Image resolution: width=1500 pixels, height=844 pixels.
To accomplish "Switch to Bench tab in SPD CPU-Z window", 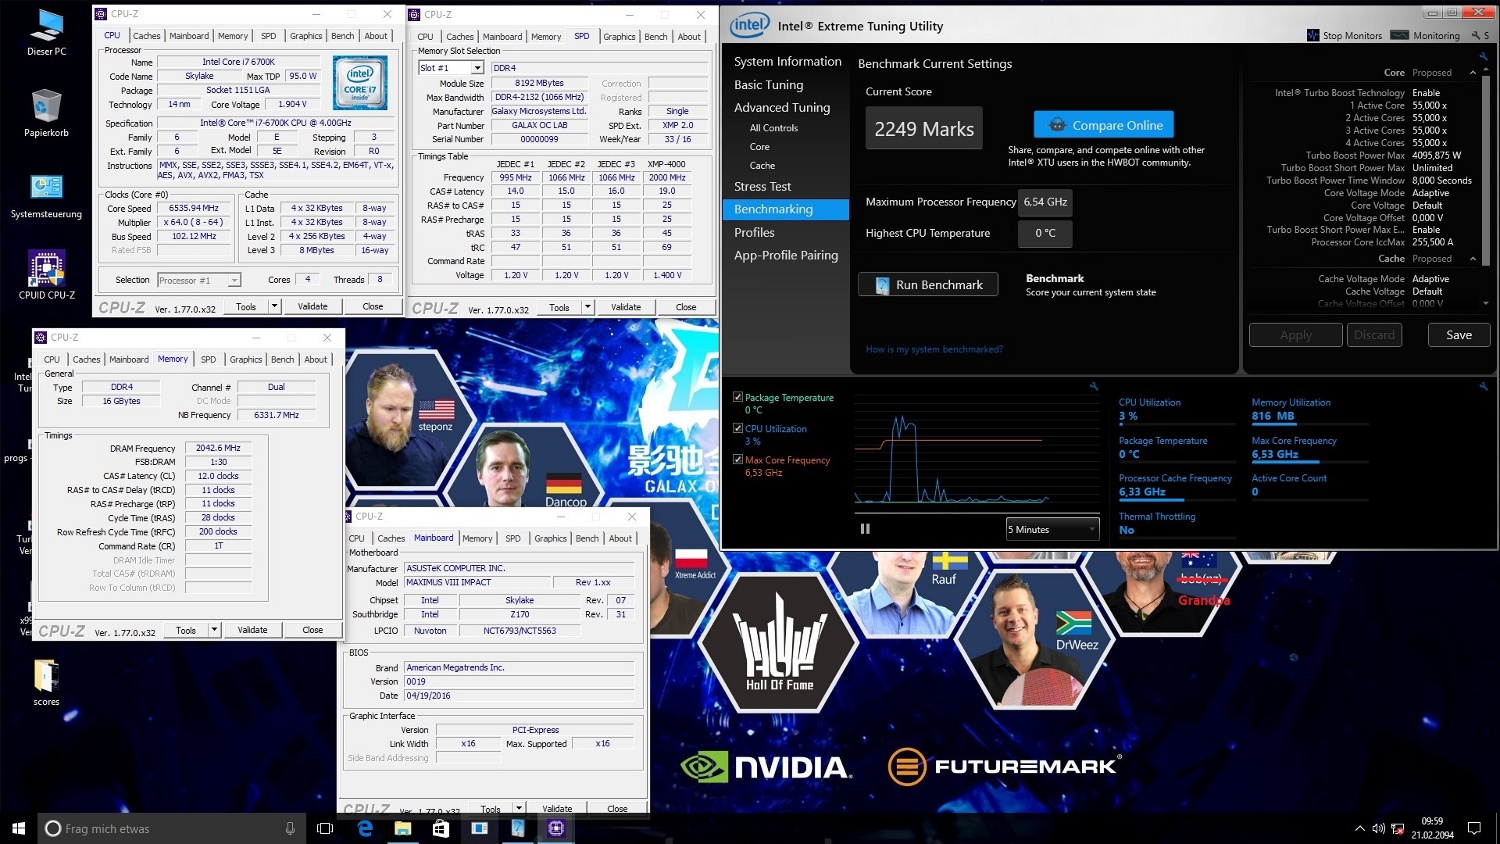I will tap(656, 37).
